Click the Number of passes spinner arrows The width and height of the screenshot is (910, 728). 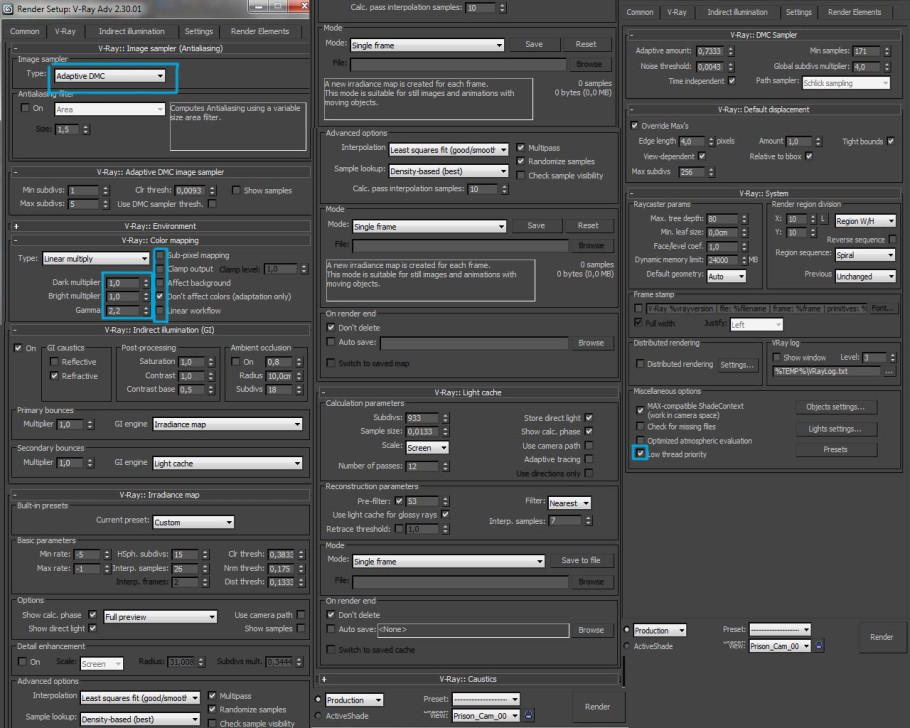(446, 466)
